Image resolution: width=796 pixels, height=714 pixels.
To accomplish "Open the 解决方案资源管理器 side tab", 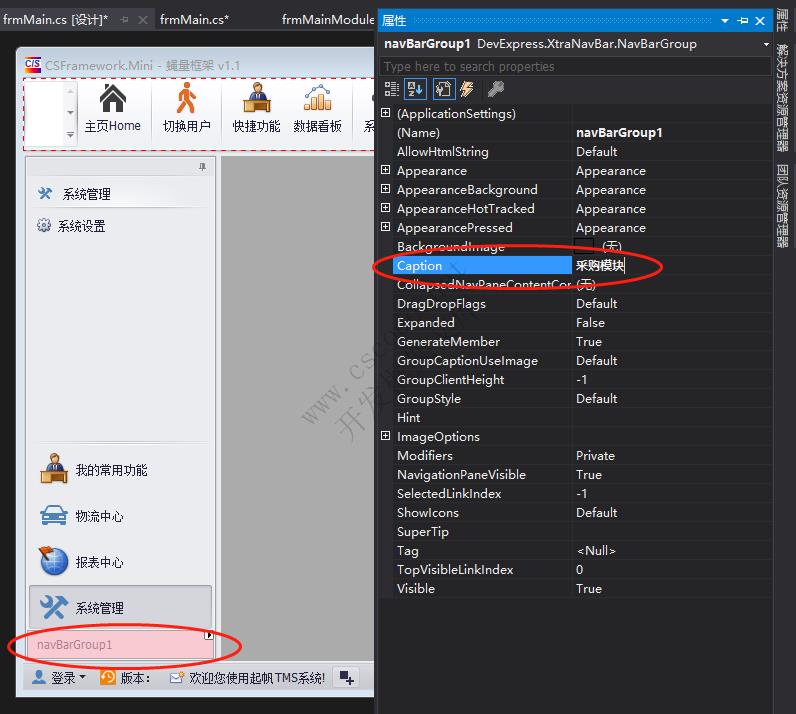I will click(x=783, y=98).
